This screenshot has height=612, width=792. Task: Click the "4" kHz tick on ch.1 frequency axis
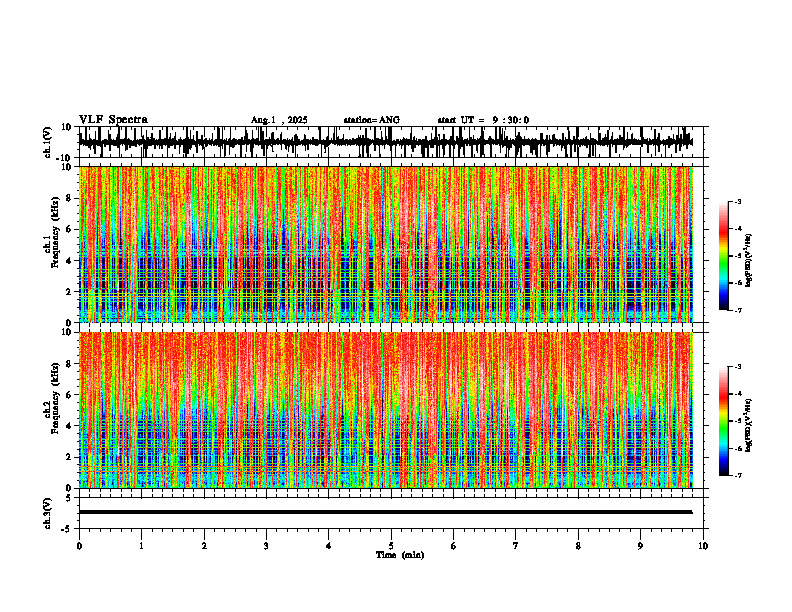(70, 261)
